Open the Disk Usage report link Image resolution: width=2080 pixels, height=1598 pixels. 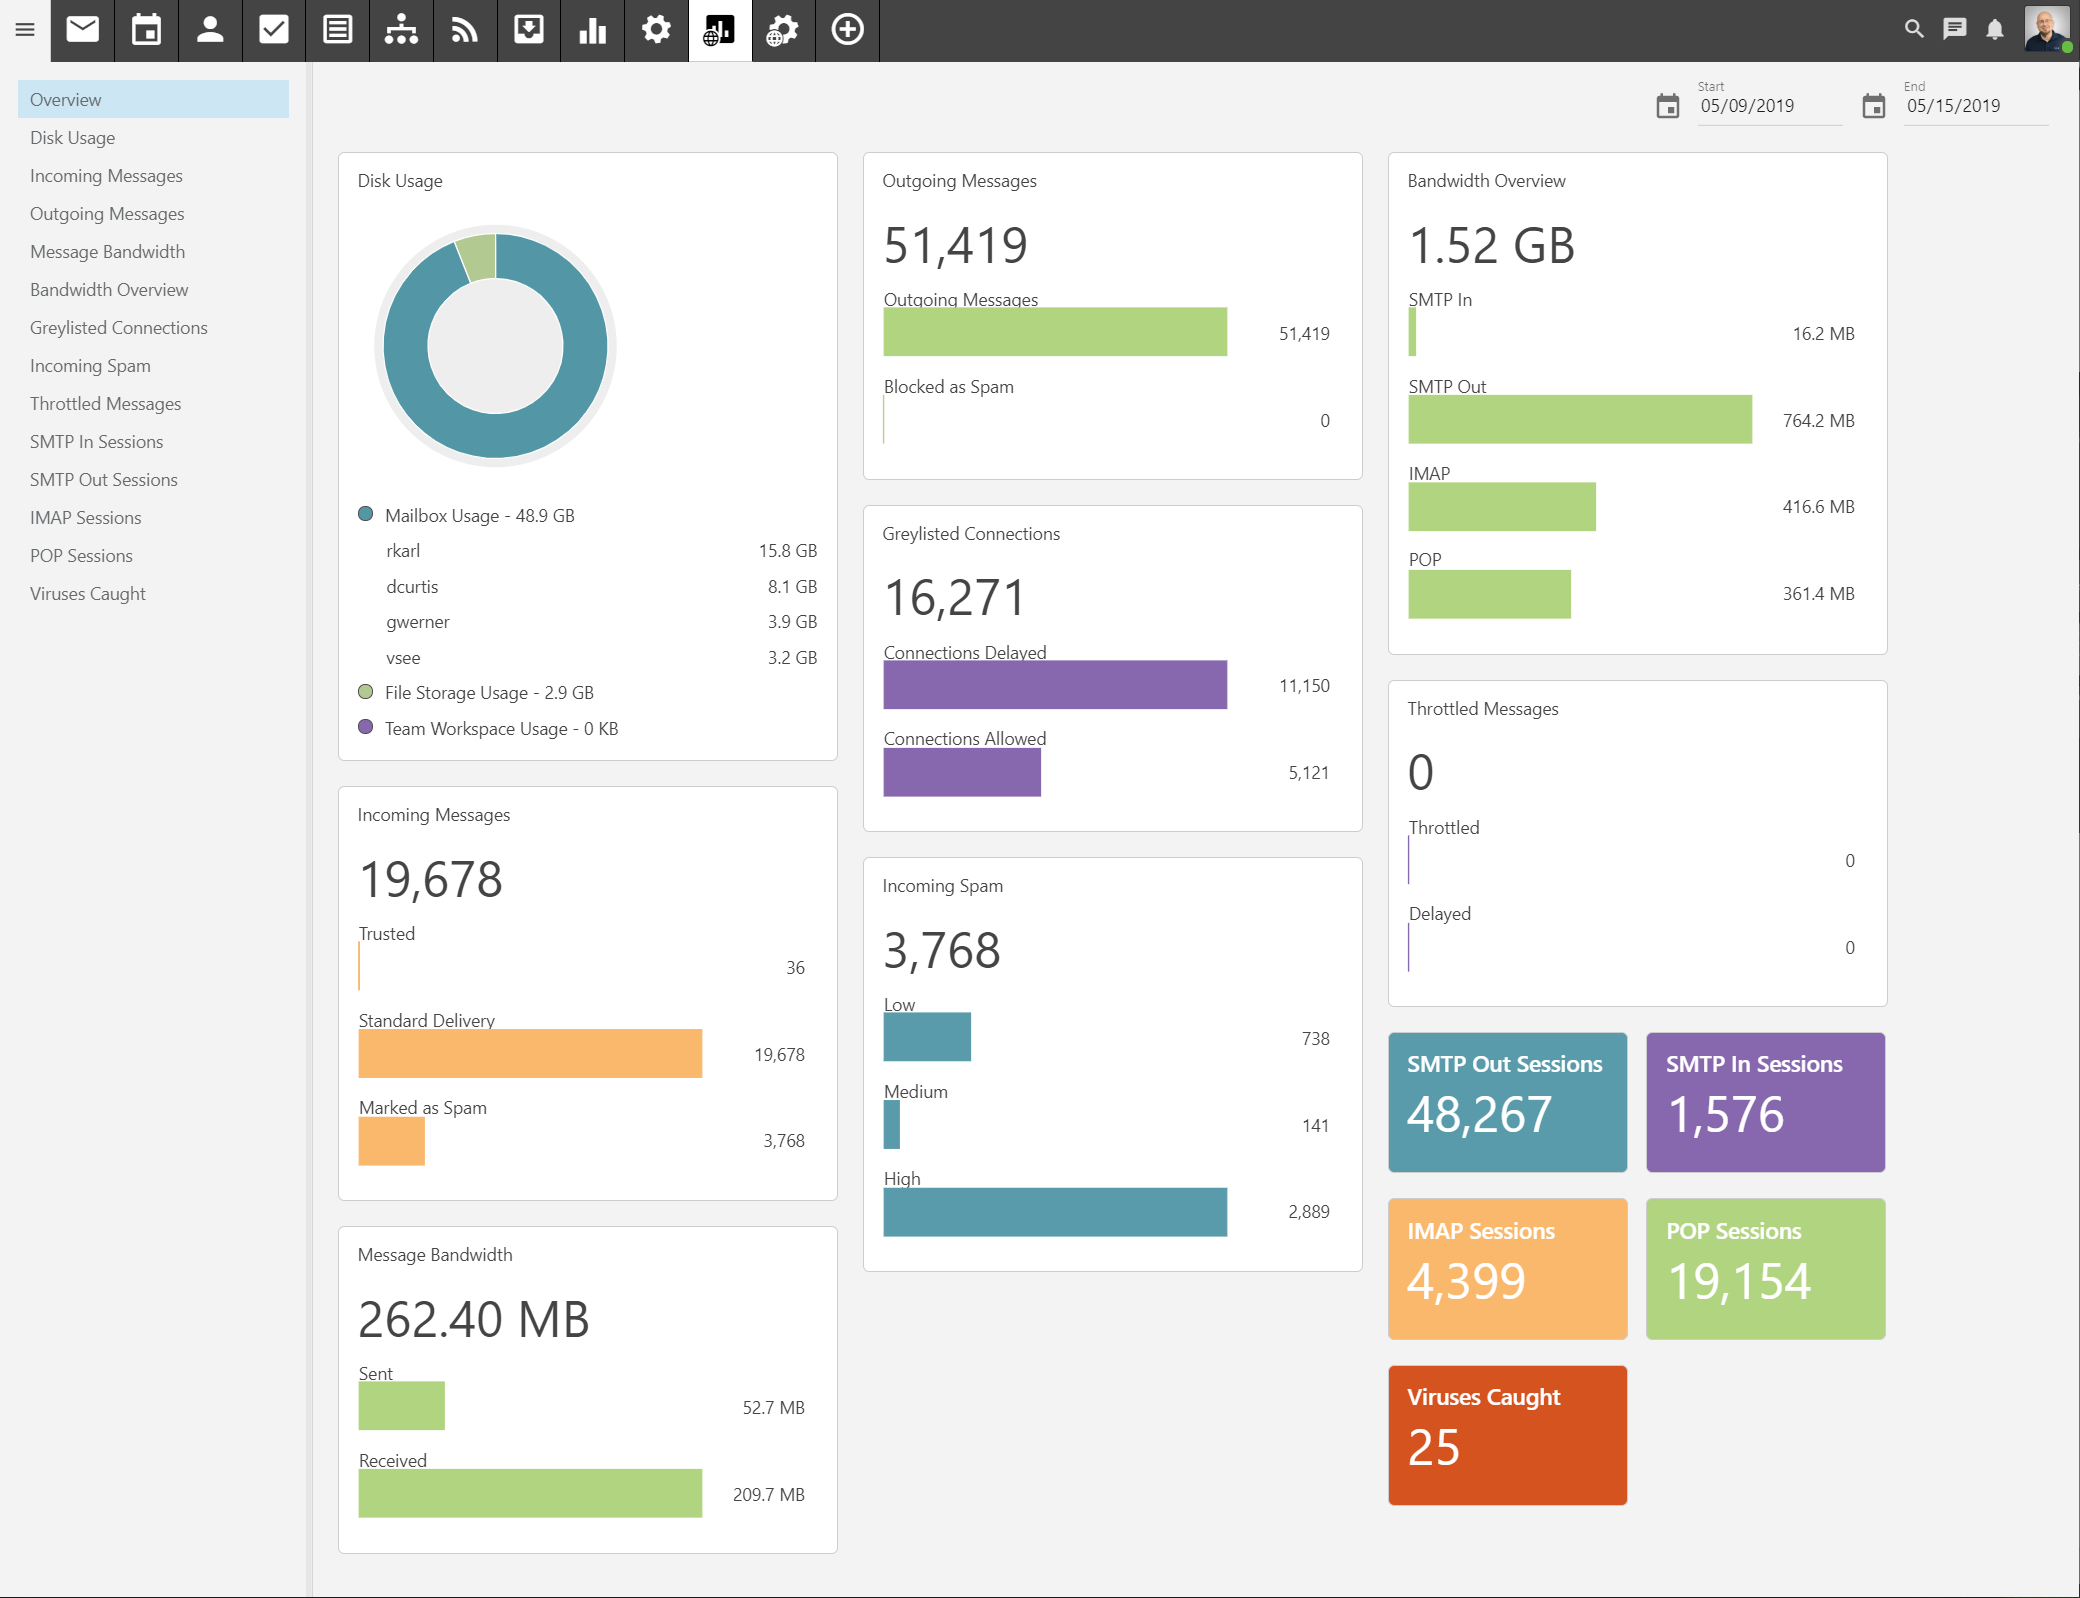(x=73, y=137)
